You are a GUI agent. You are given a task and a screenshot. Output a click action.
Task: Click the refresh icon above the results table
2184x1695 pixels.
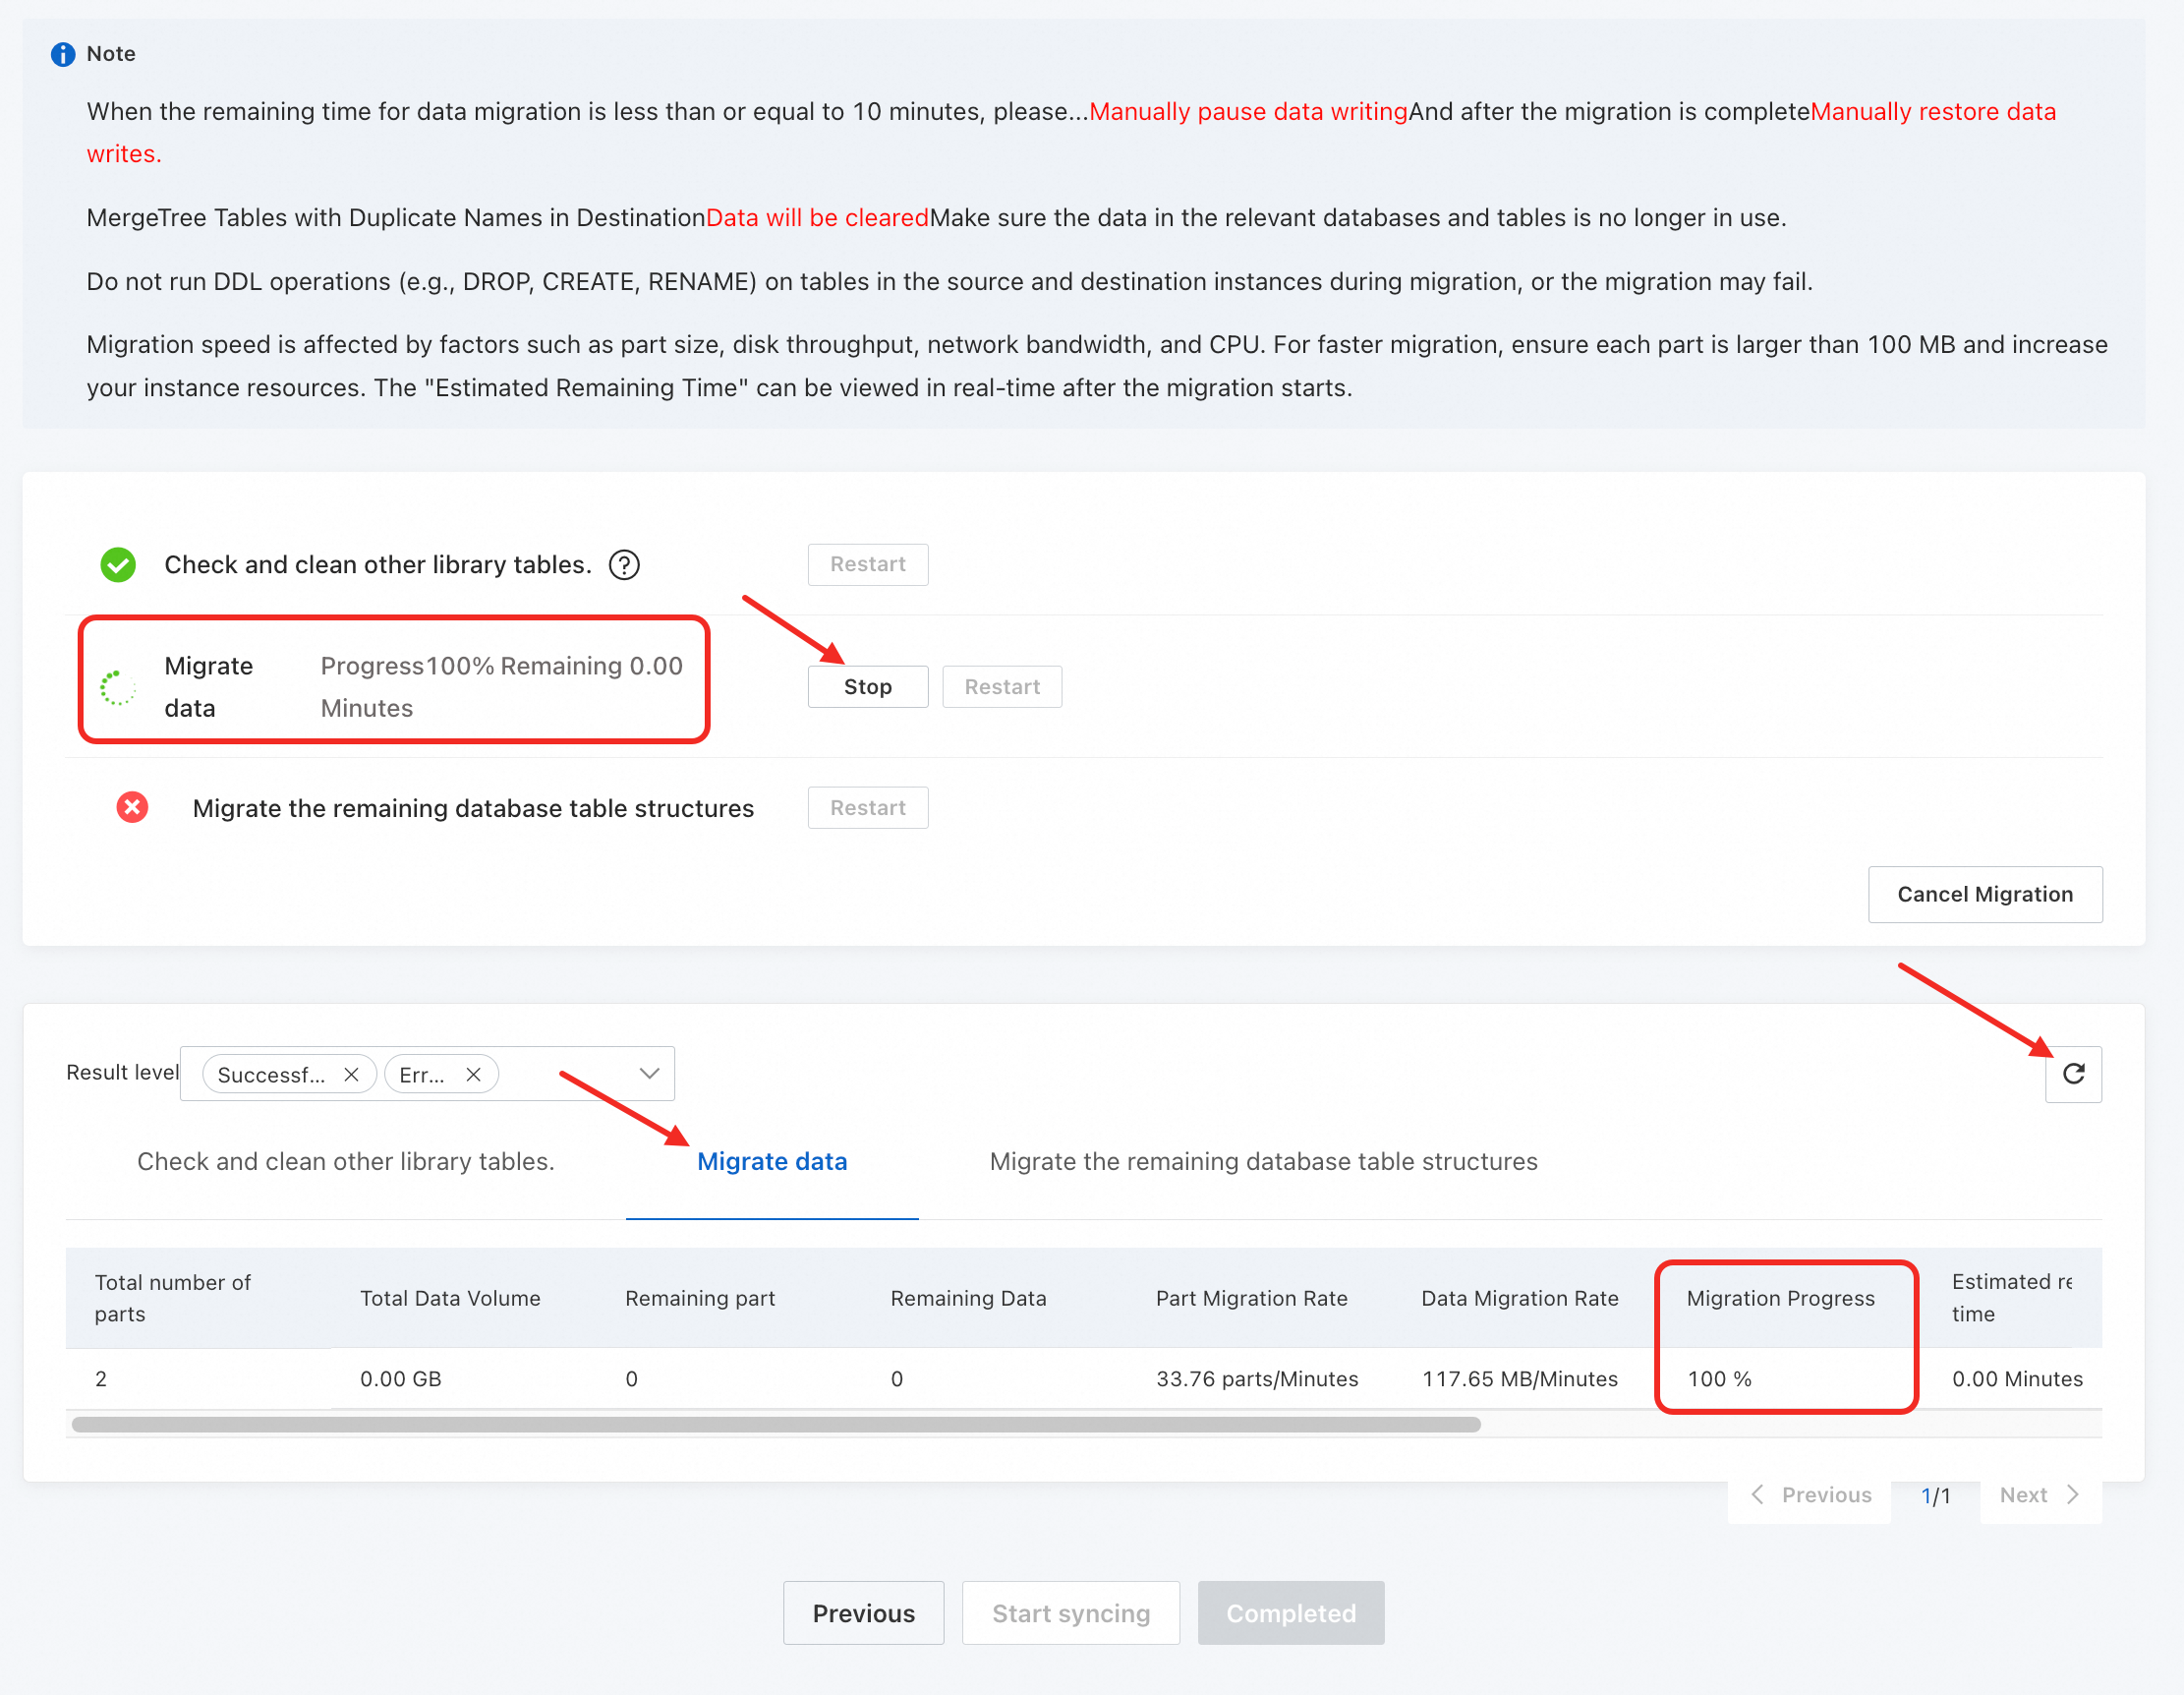pyautogui.click(x=2073, y=1074)
